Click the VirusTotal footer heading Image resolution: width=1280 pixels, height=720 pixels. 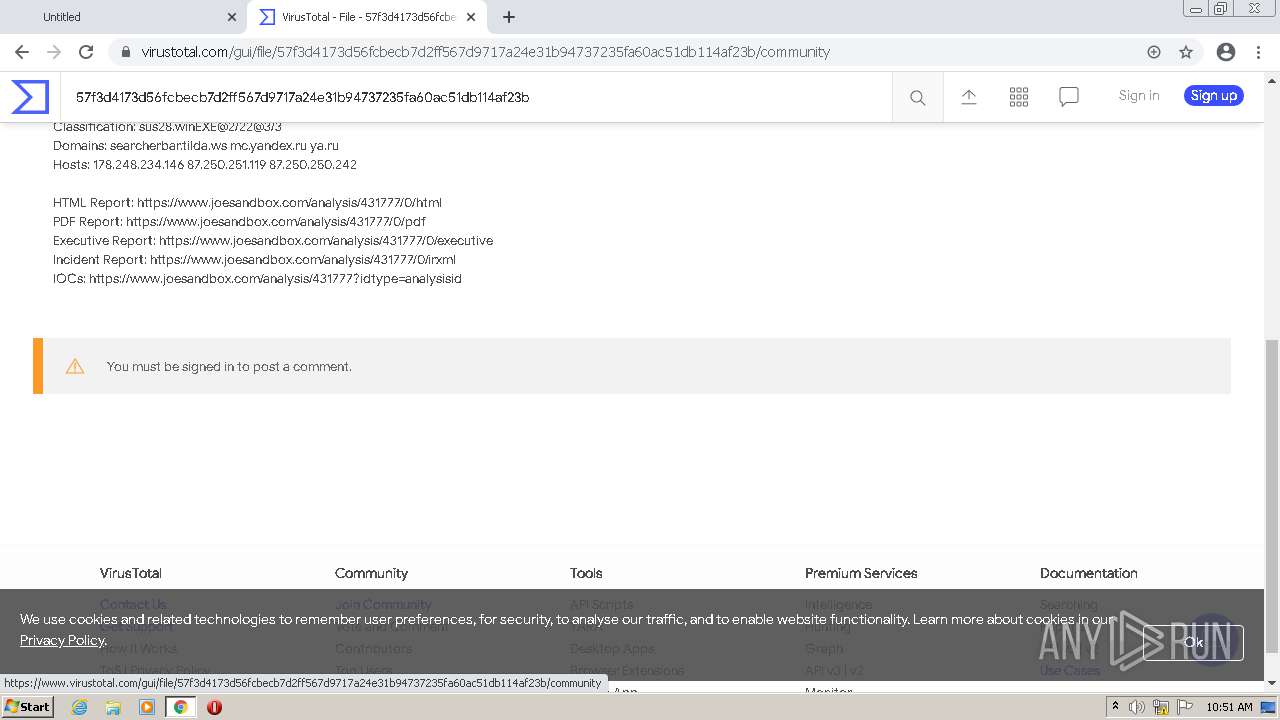click(x=130, y=573)
